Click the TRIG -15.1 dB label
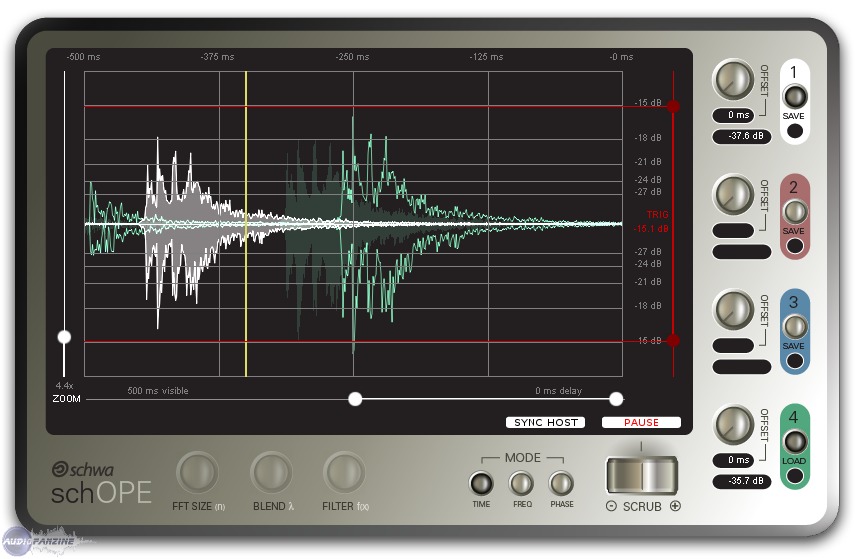 pos(652,221)
